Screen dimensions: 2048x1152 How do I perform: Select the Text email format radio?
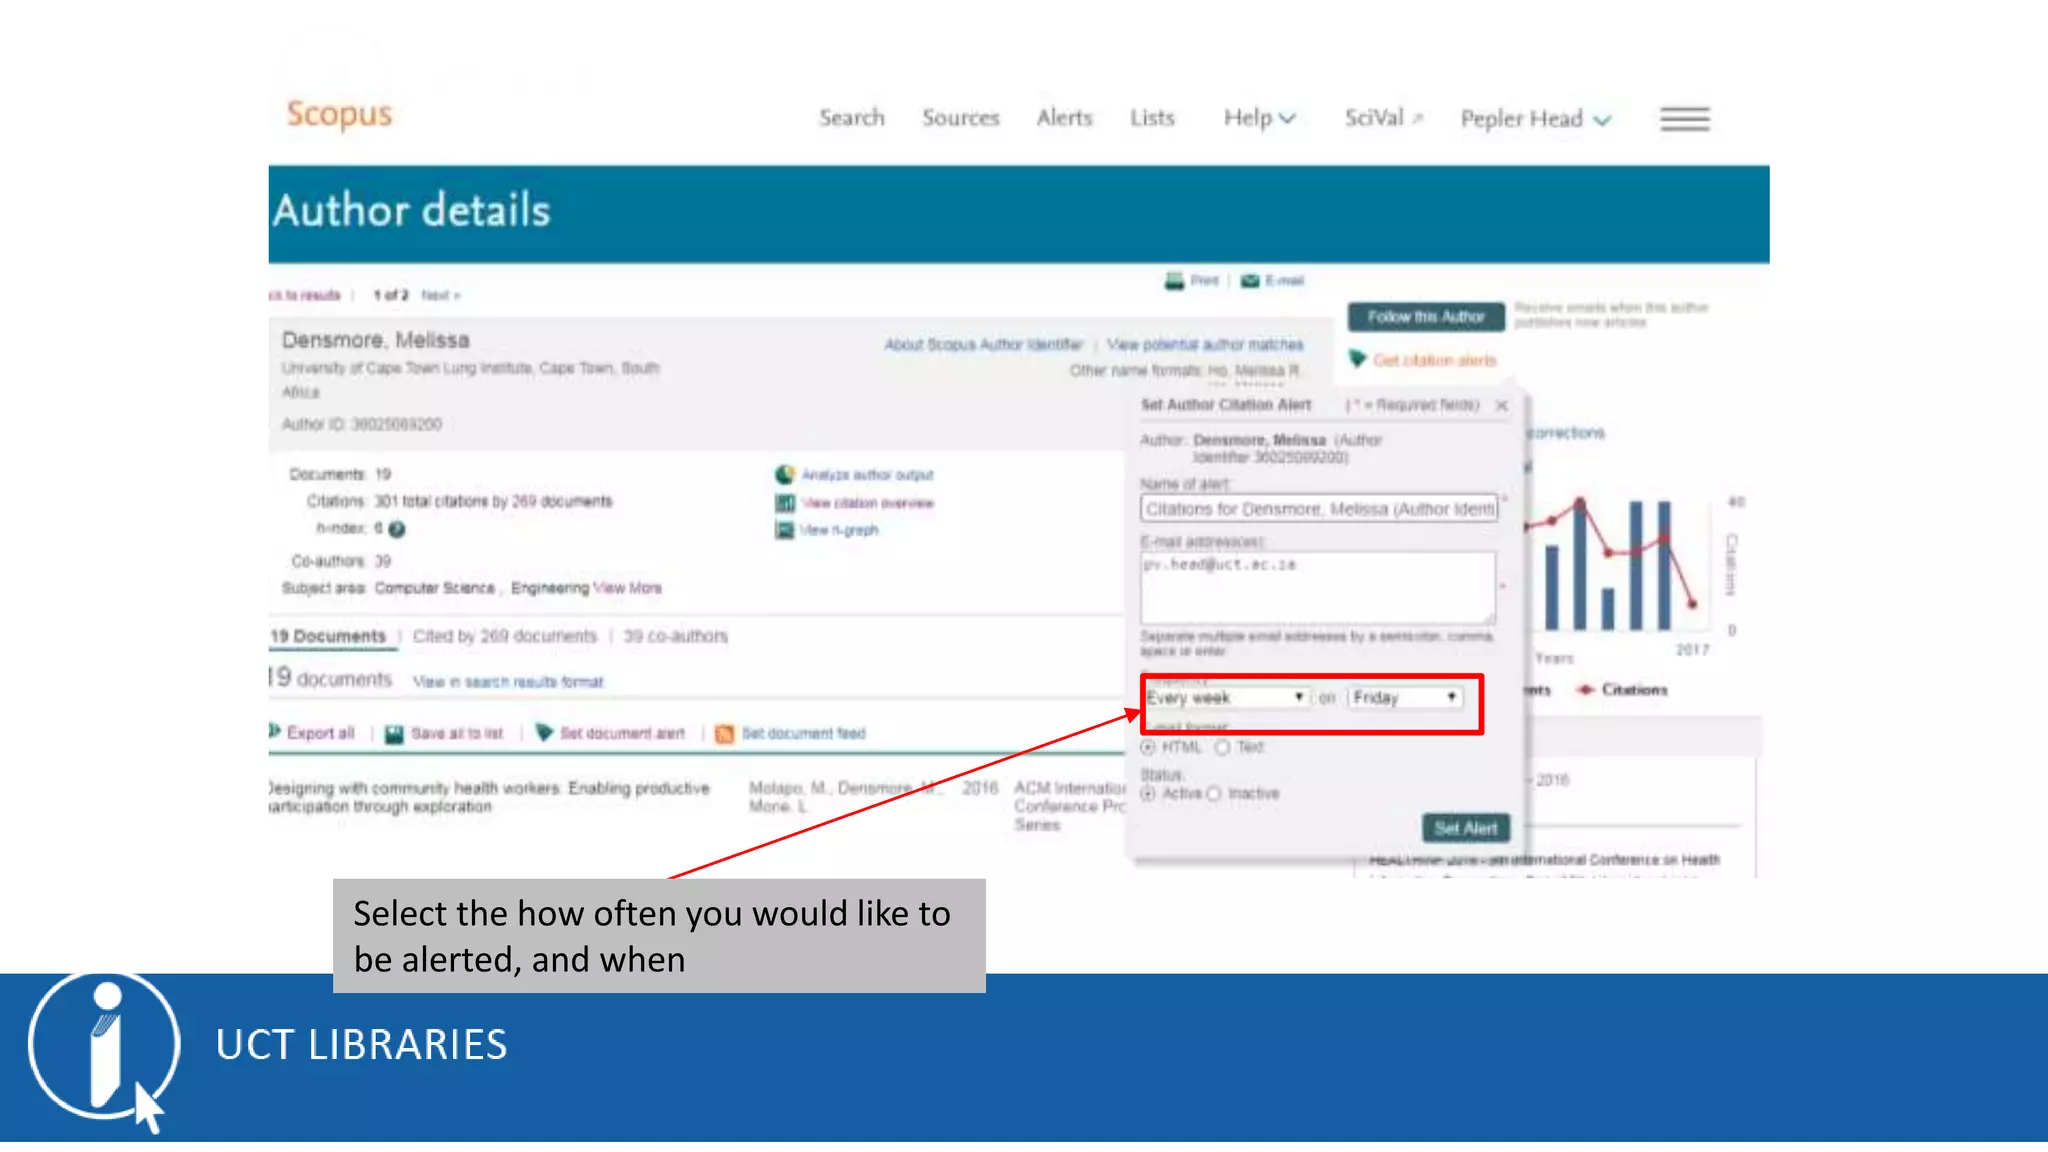tap(1222, 747)
